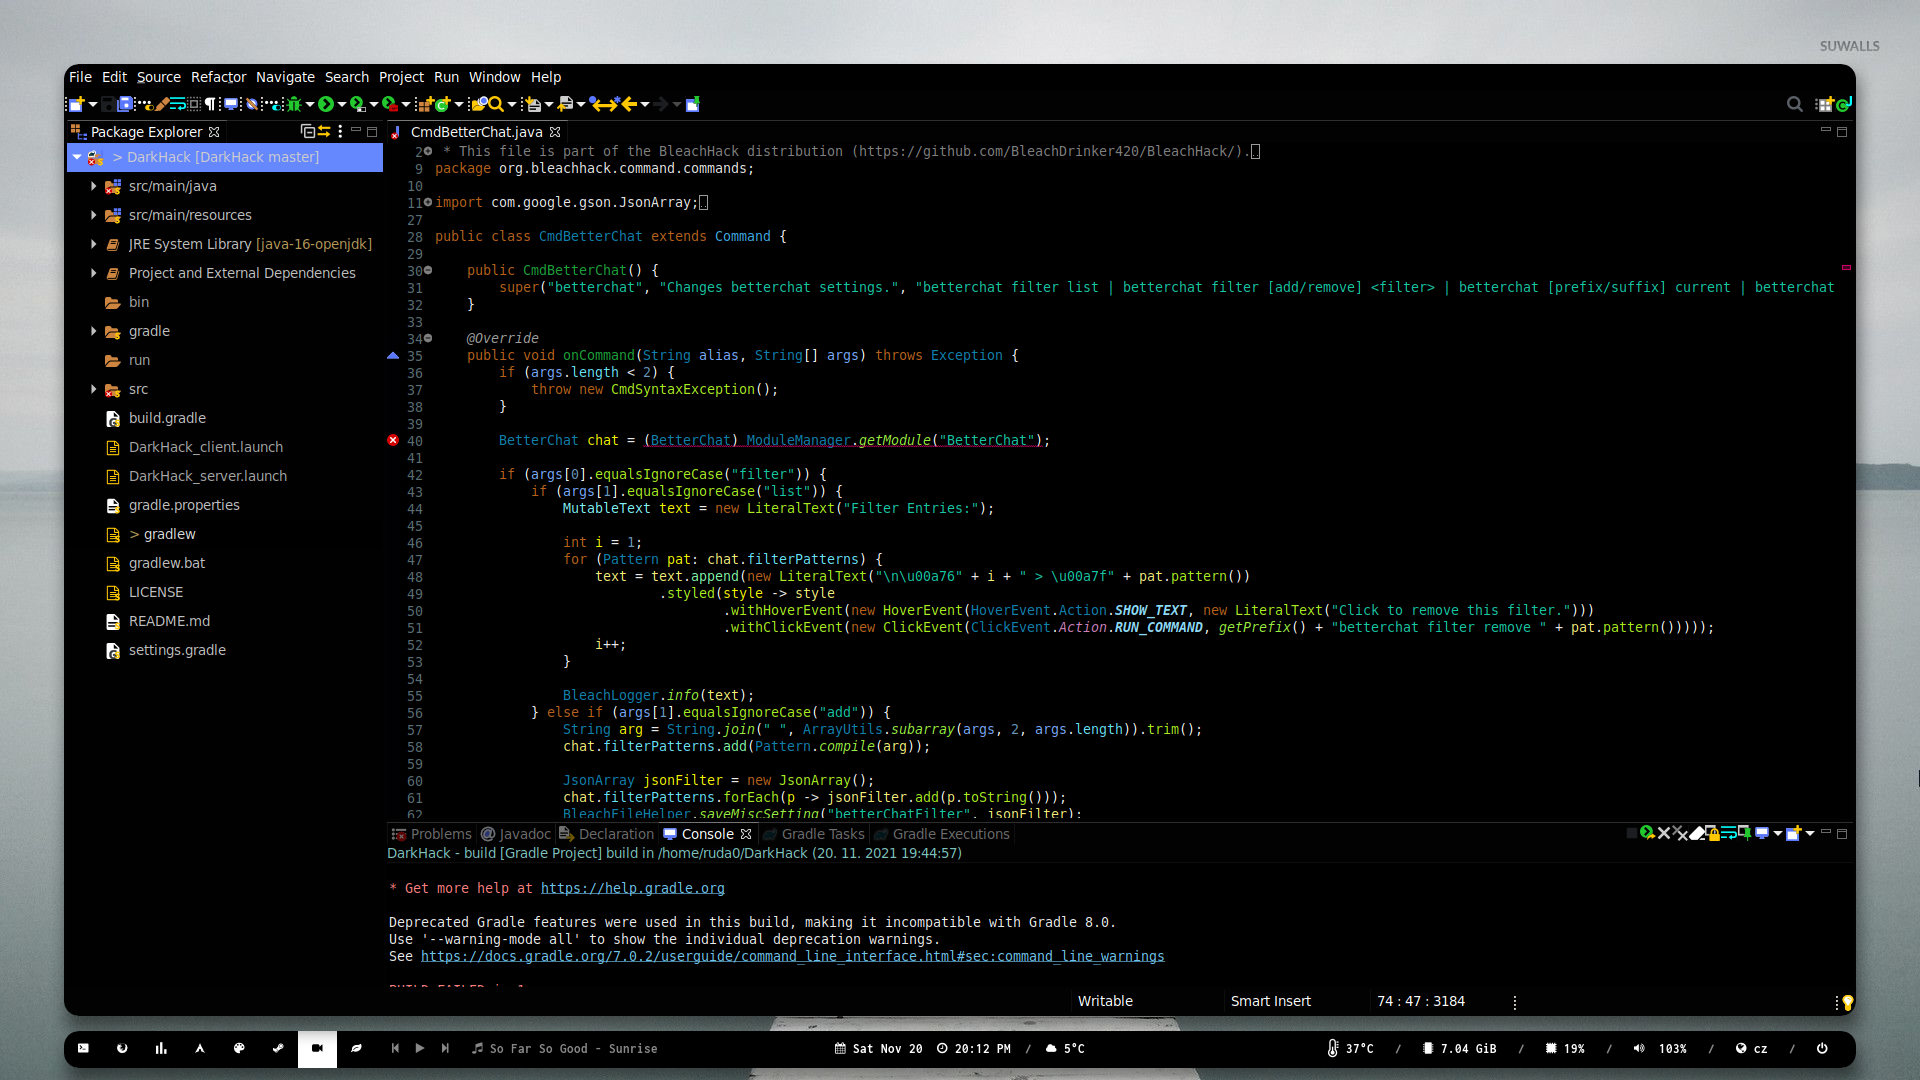Toggle Link with Editor in Package Explorer

coord(324,132)
